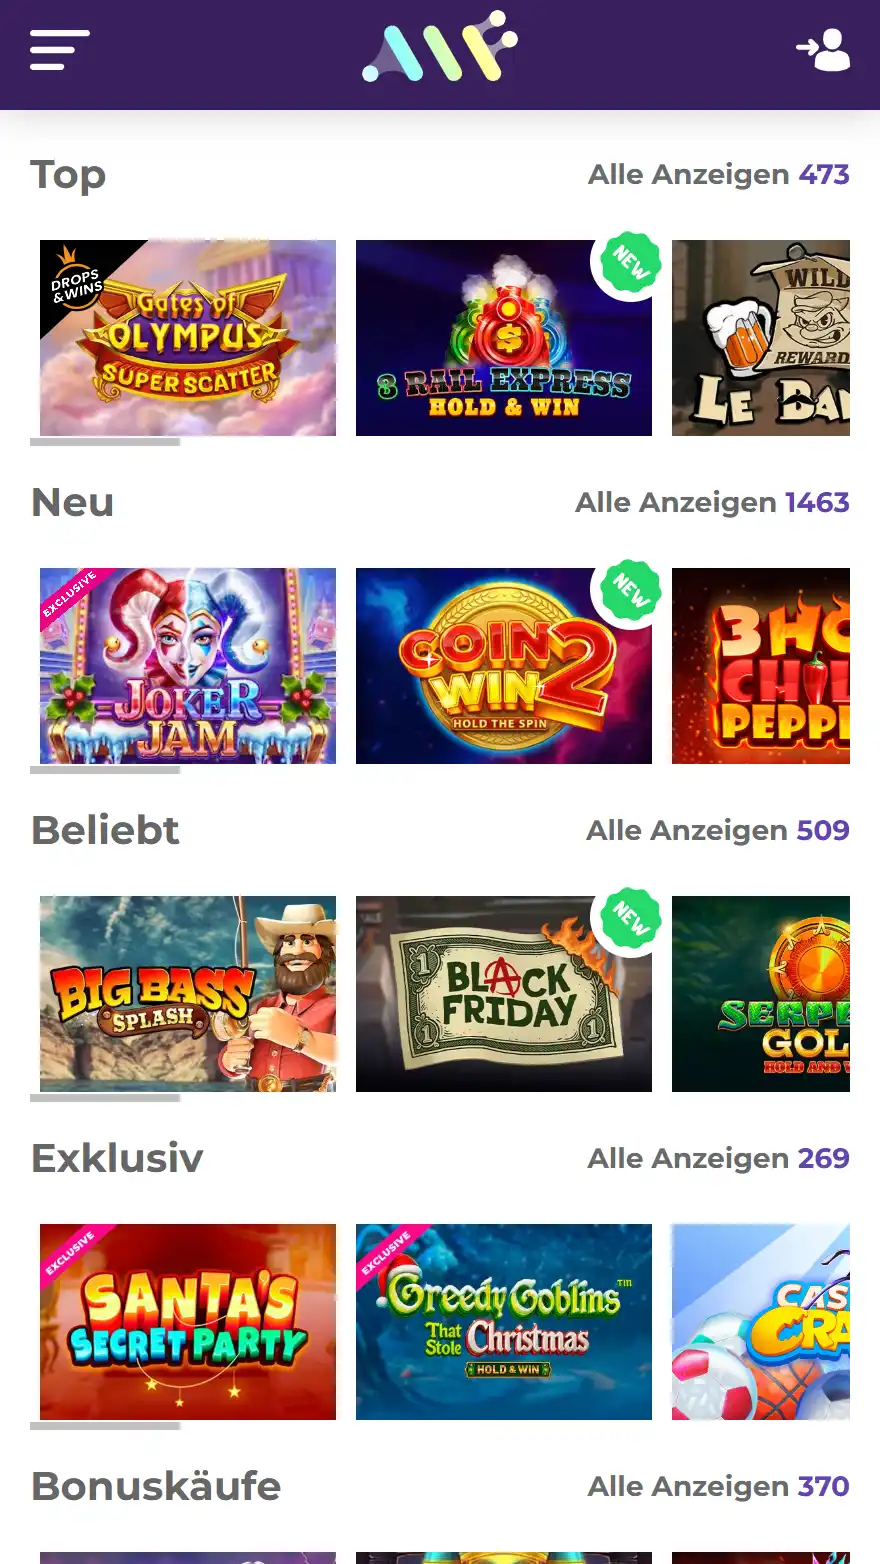Expand the Beliebt list via Alle Anzeigen
The height and width of the screenshot is (1564, 880).
point(717,830)
